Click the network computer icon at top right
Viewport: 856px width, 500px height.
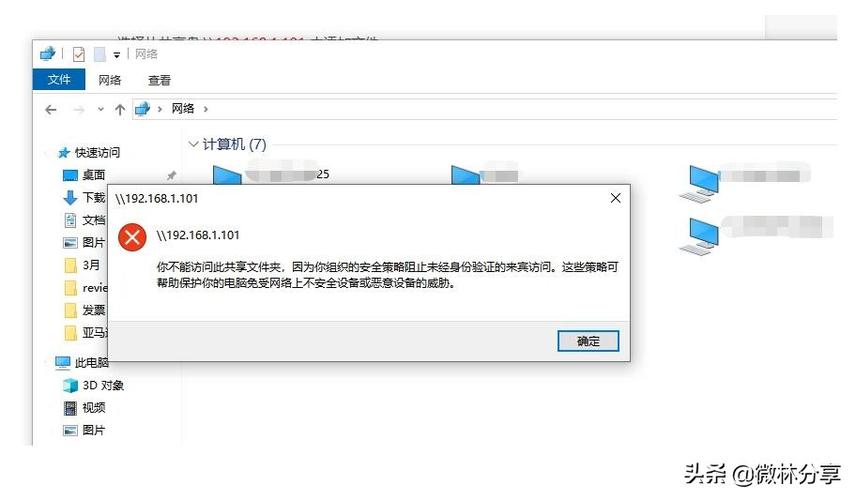pyautogui.click(x=700, y=183)
